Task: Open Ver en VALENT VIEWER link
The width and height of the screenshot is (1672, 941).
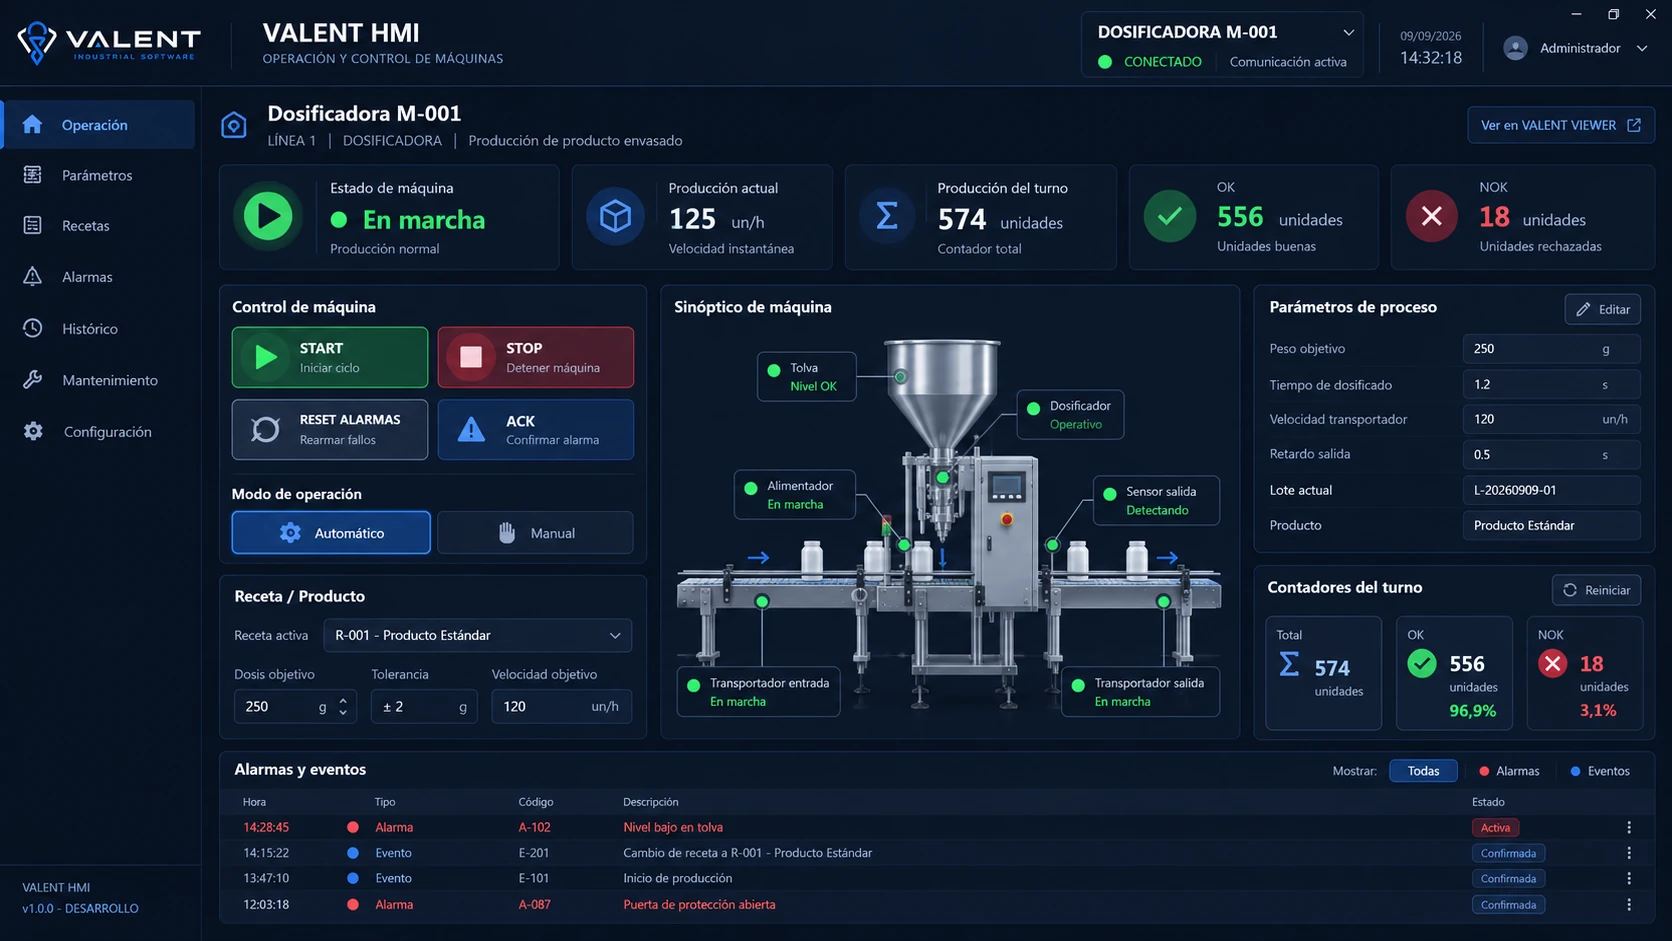Action: coord(1560,125)
